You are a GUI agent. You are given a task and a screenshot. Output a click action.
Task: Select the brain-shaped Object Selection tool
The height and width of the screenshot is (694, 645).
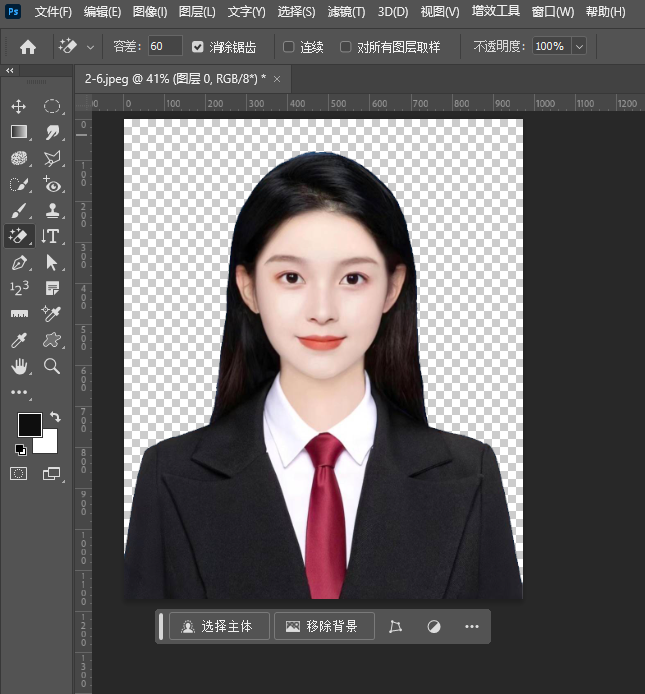point(19,158)
